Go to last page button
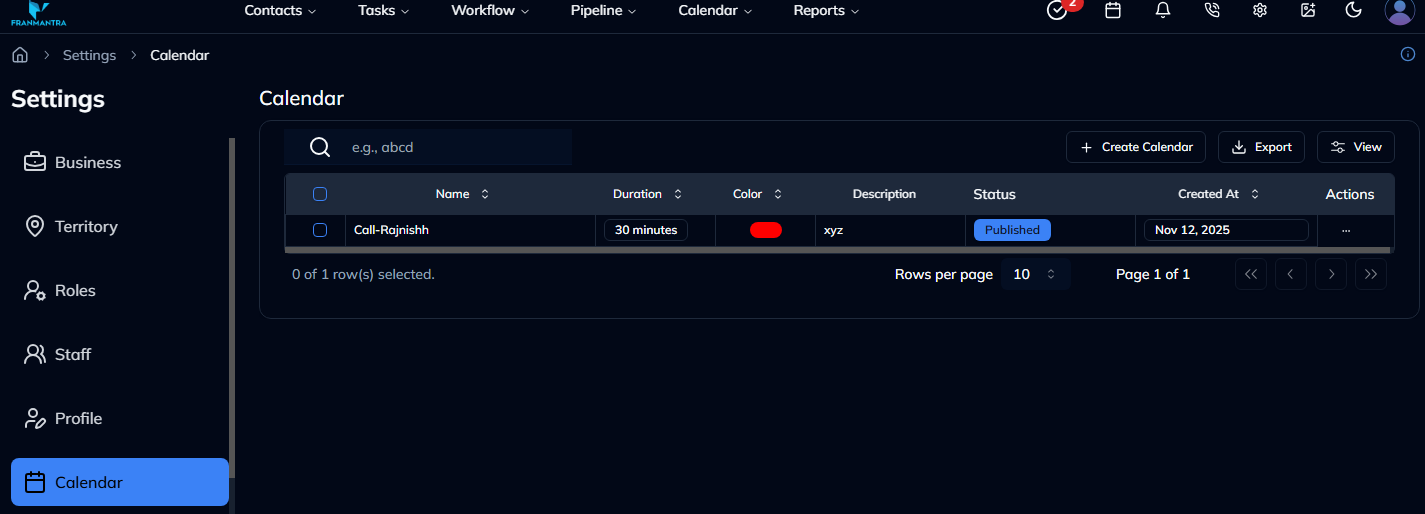The image size is (1425, 514). [x=1371, y=274]
